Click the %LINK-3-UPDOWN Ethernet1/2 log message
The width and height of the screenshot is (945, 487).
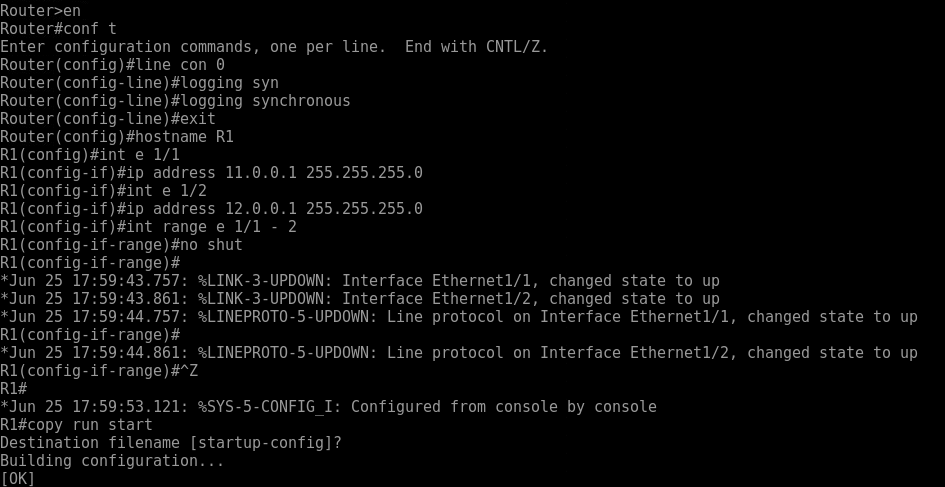coord(360,299)
